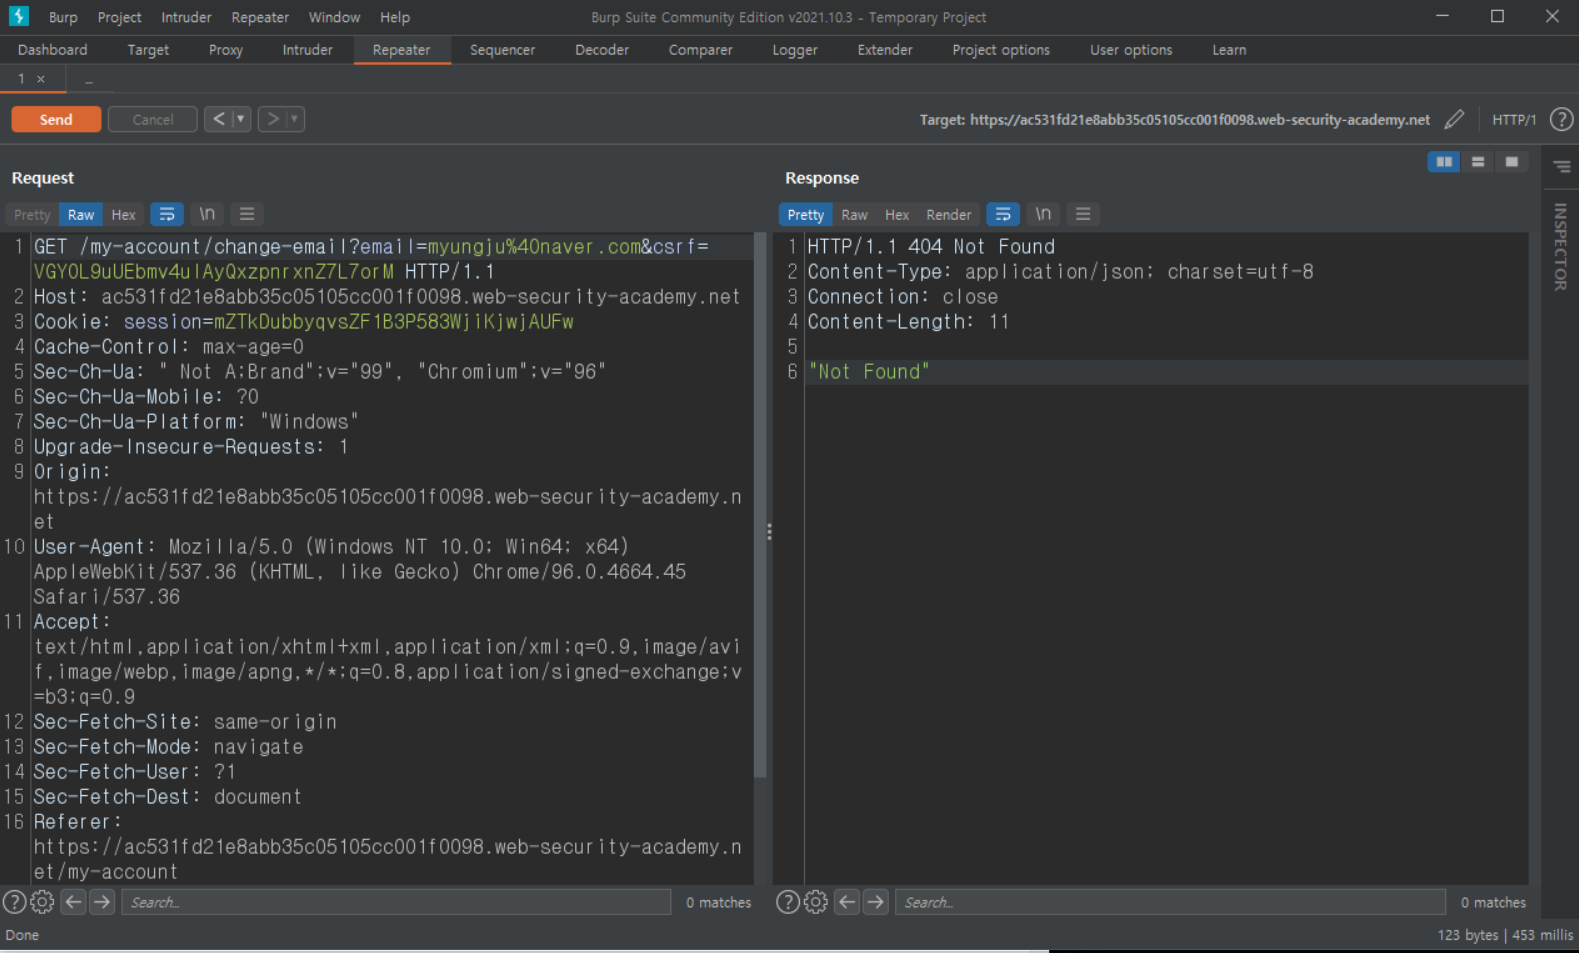Switch Response view to Raw
The width and height of the screenshot is (1579, 953).
854,214
